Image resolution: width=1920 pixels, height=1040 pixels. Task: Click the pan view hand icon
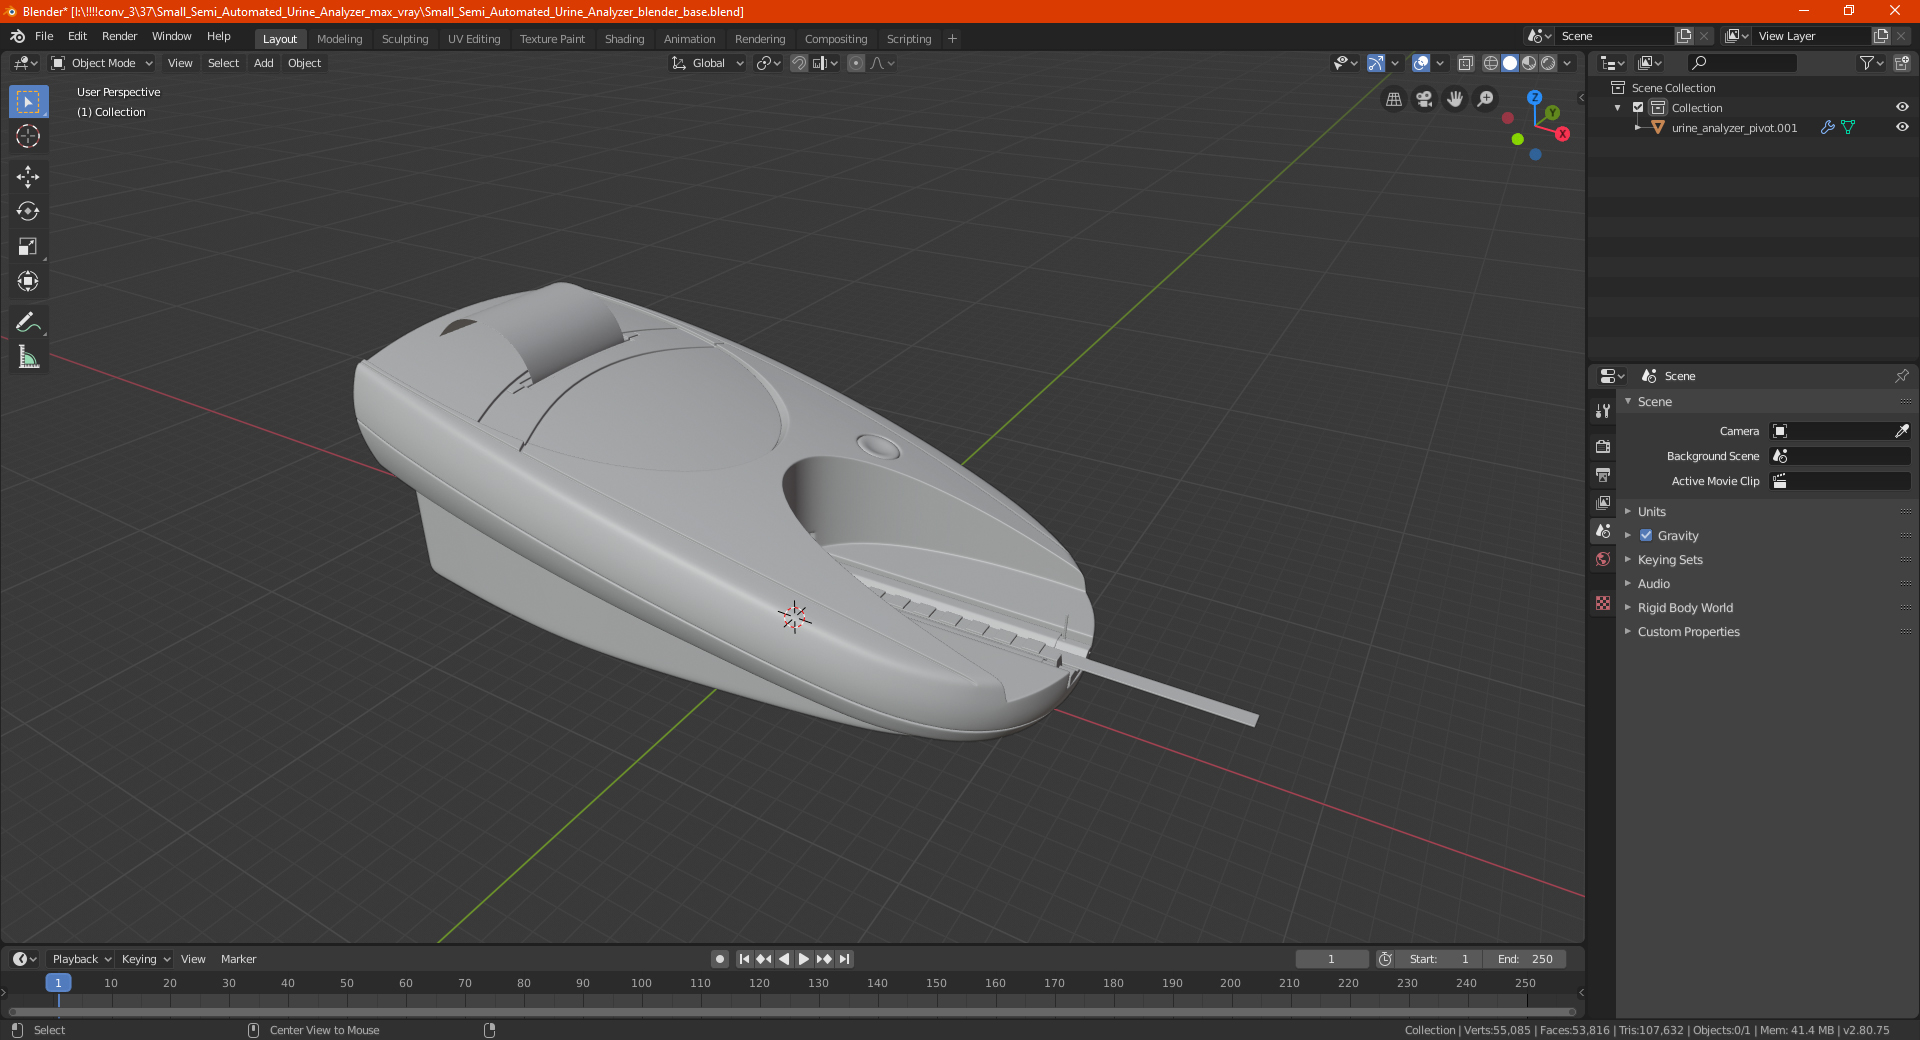[x=1455, y=99]
